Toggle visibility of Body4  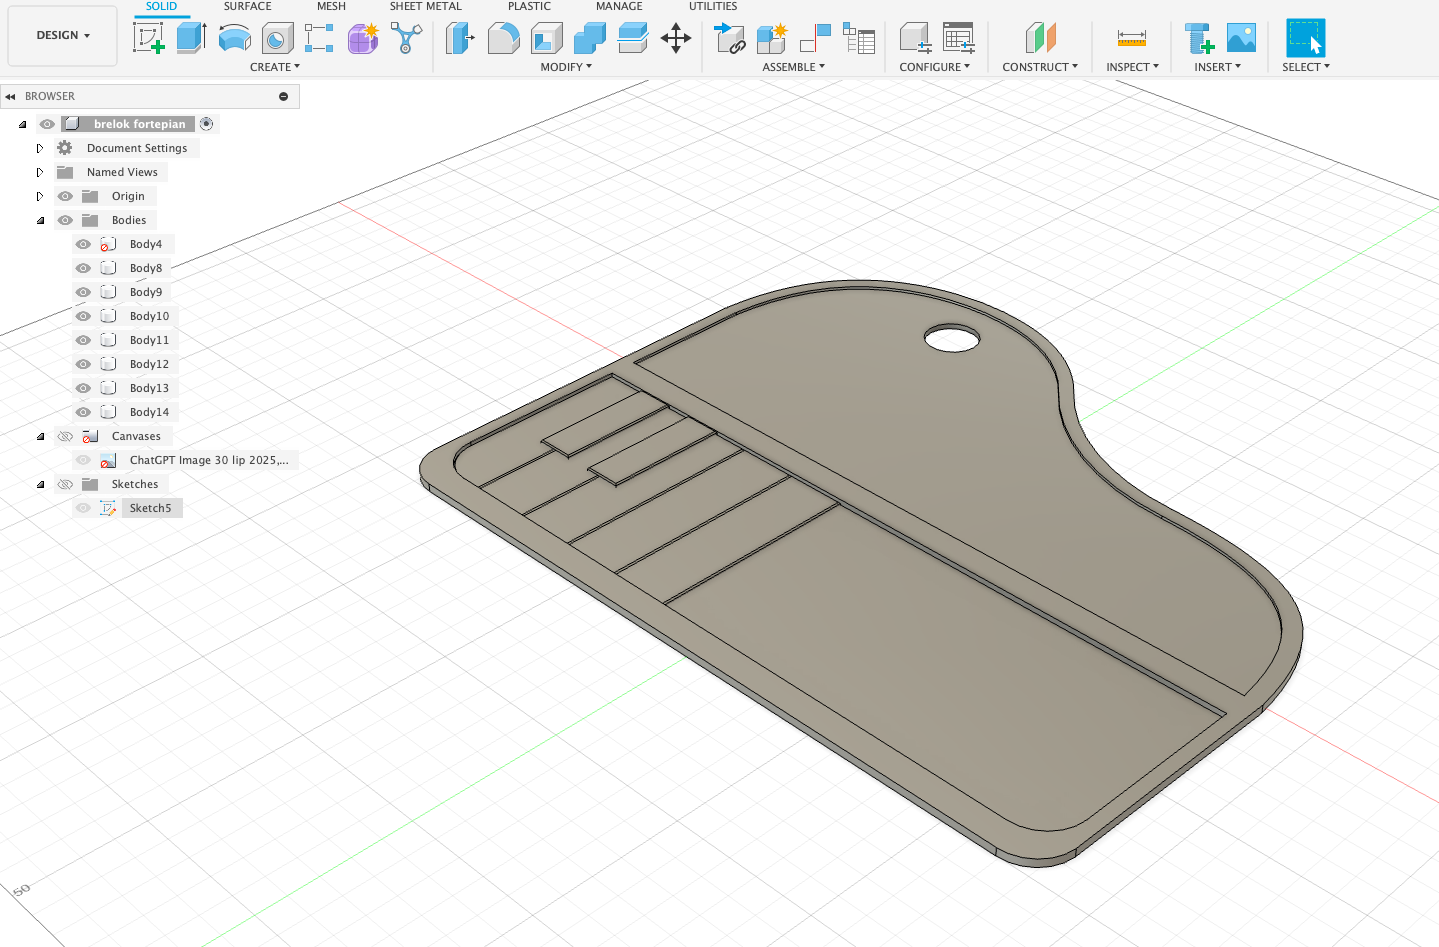83,244
